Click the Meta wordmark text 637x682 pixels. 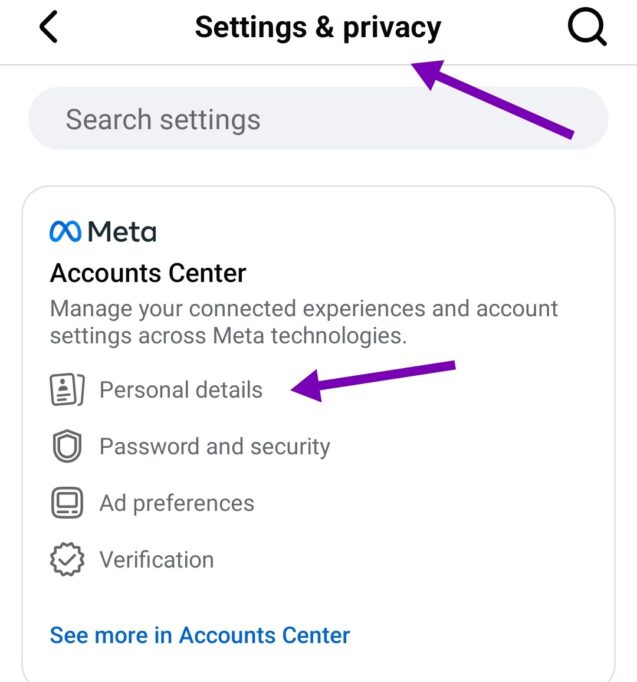121,232
